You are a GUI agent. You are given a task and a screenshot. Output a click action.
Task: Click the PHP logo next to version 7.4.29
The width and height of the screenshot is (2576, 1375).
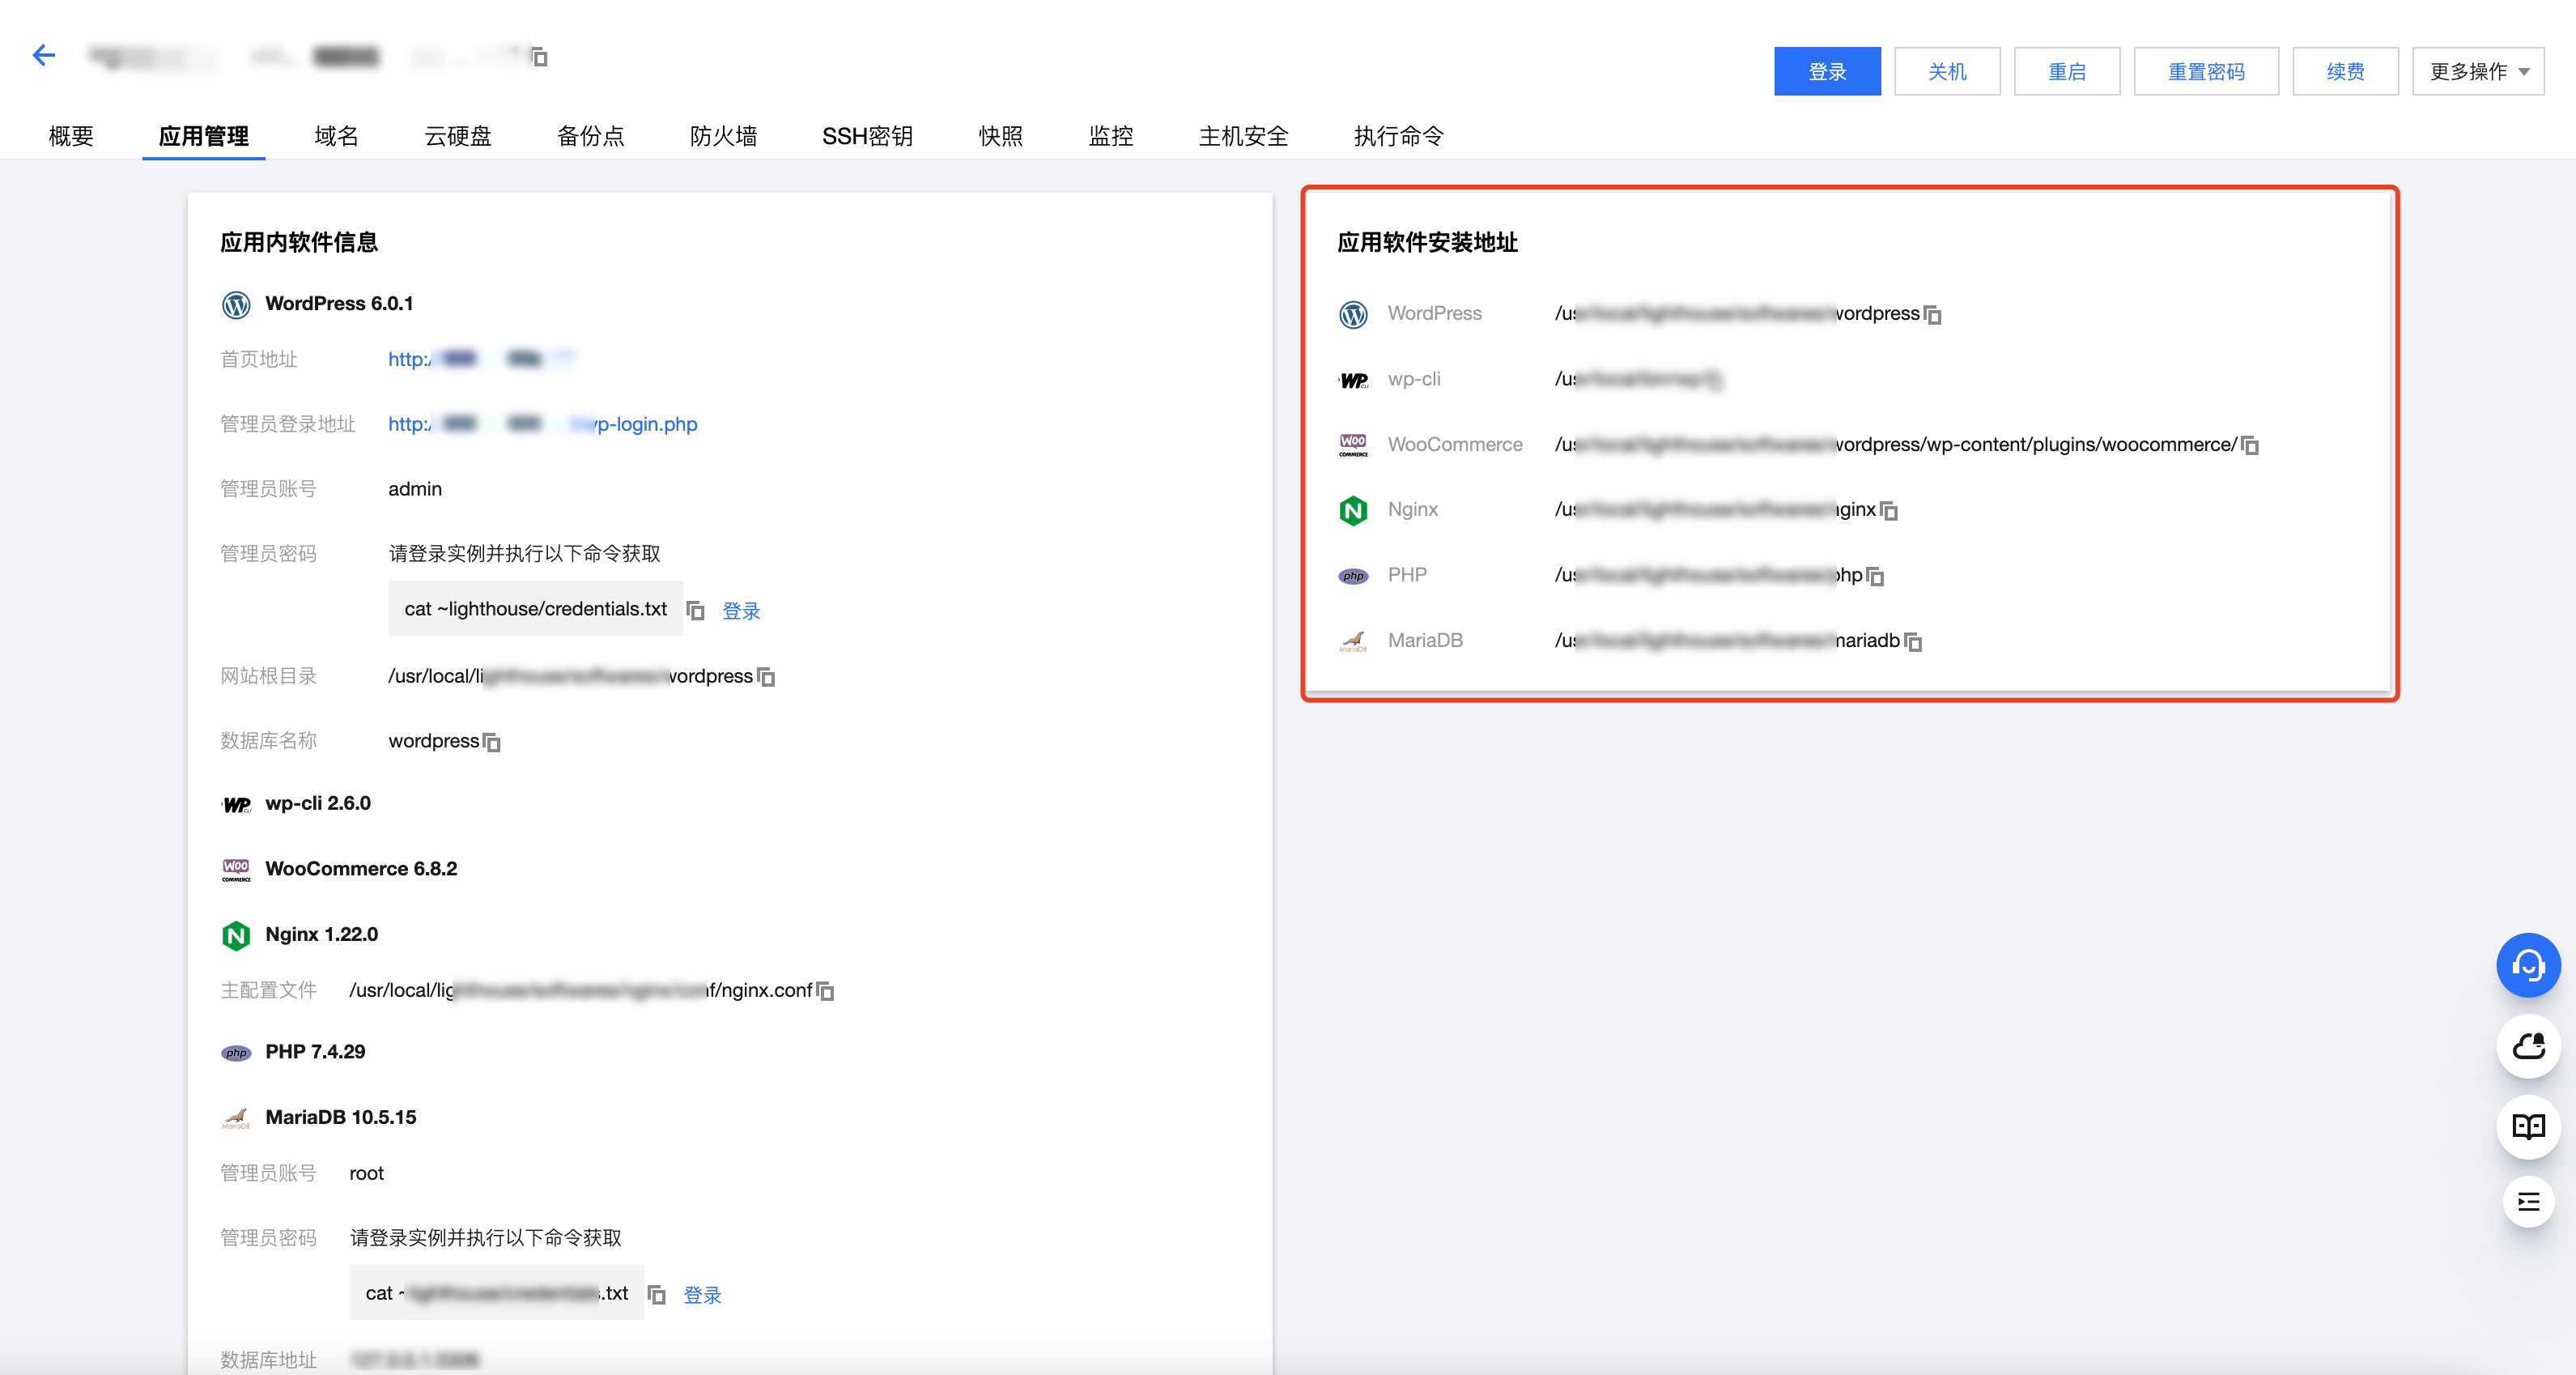236,1053
